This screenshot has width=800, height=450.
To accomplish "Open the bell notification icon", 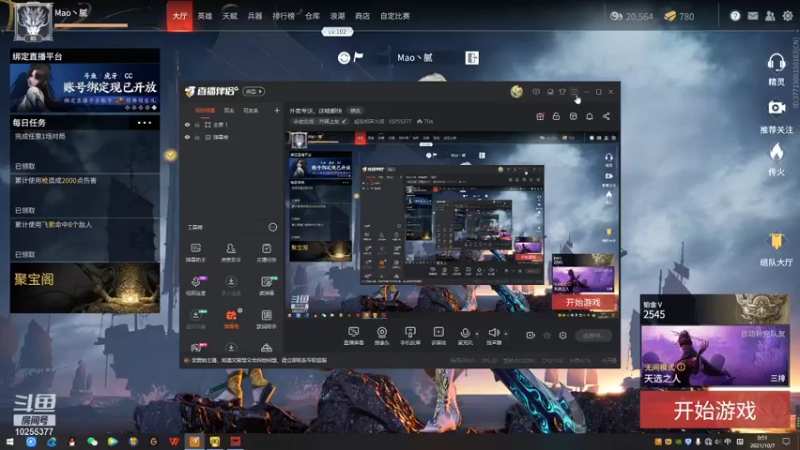I will [x=589, y=116].
